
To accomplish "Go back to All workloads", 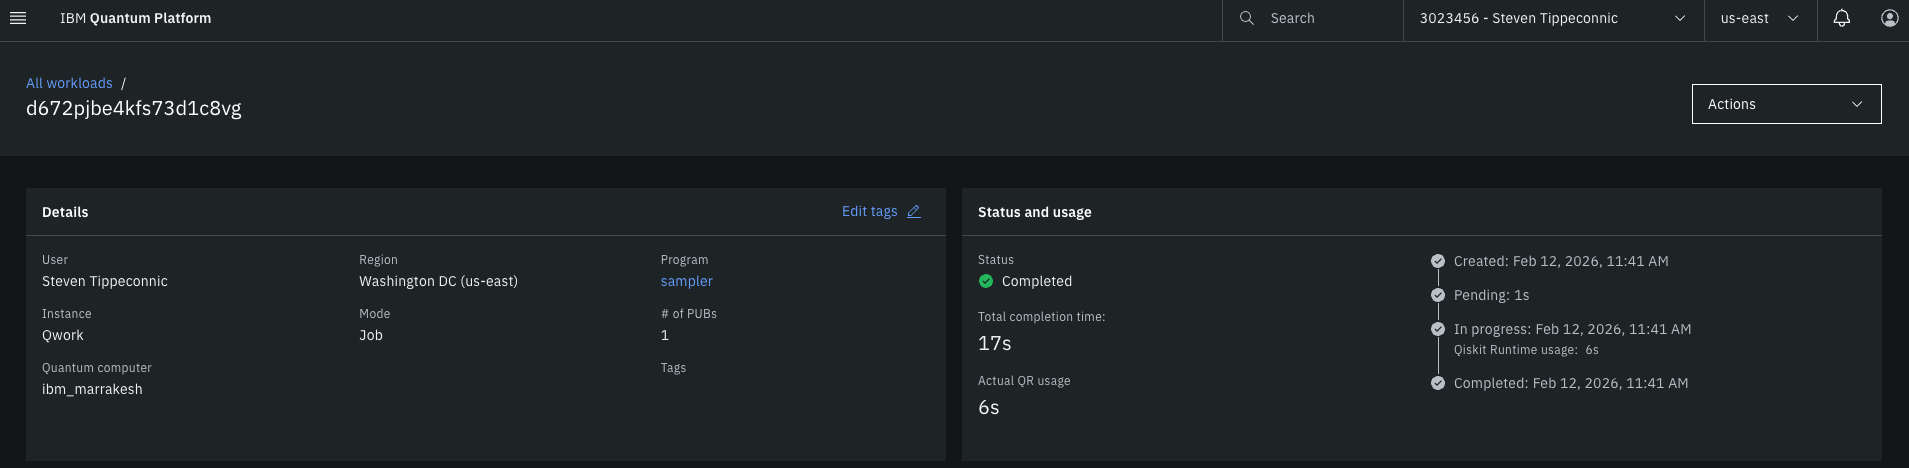I will point(69,83).
